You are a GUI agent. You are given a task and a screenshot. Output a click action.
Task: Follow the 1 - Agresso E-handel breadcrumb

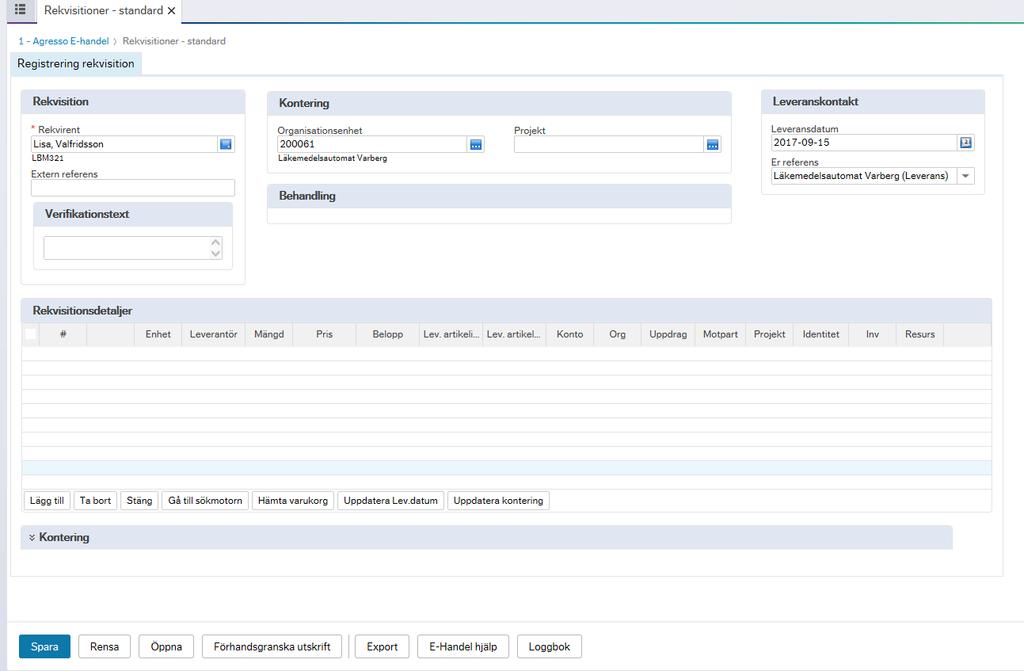[x=63, y=41]
